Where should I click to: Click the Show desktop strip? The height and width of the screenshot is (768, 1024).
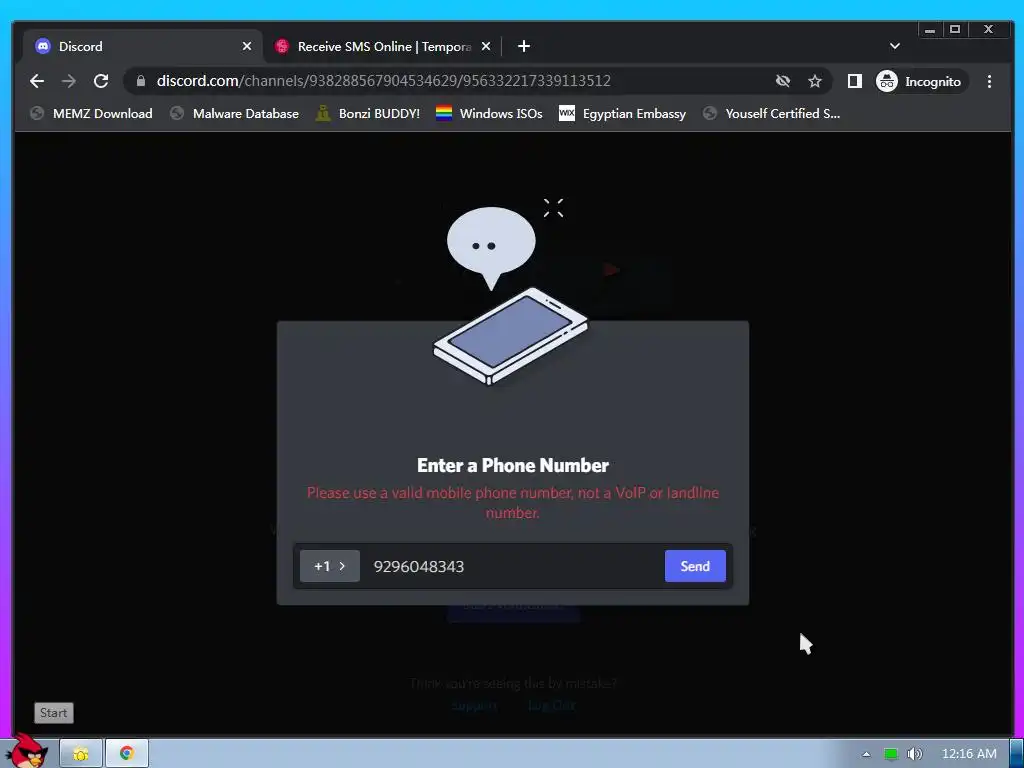click(1016, 754)
